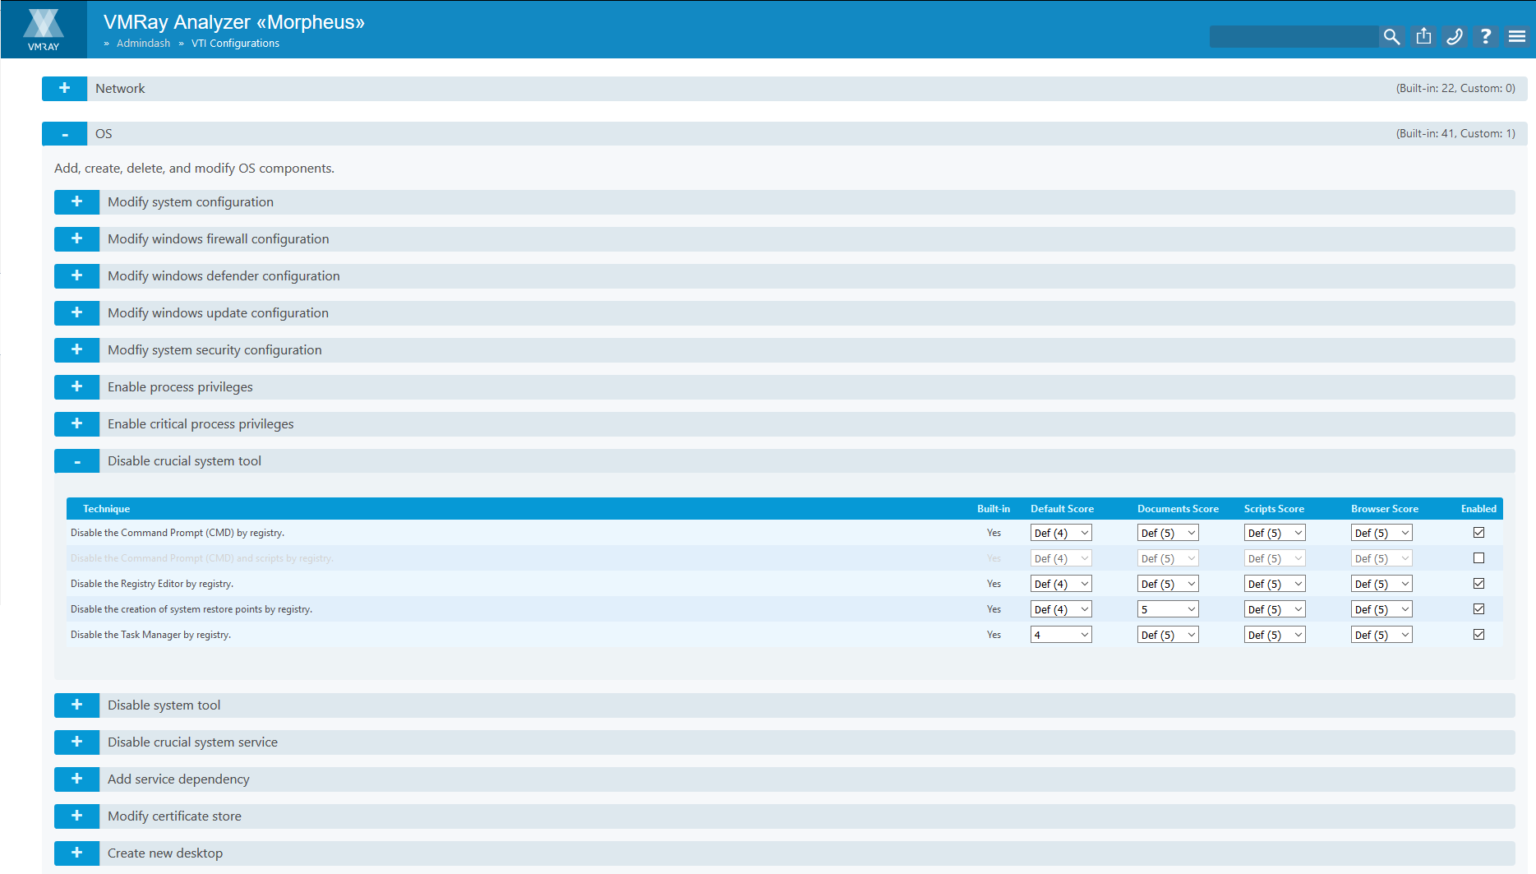Disable the Task Manager registry technique checkbox
Screen dimensions: 1536x874
1478,633
